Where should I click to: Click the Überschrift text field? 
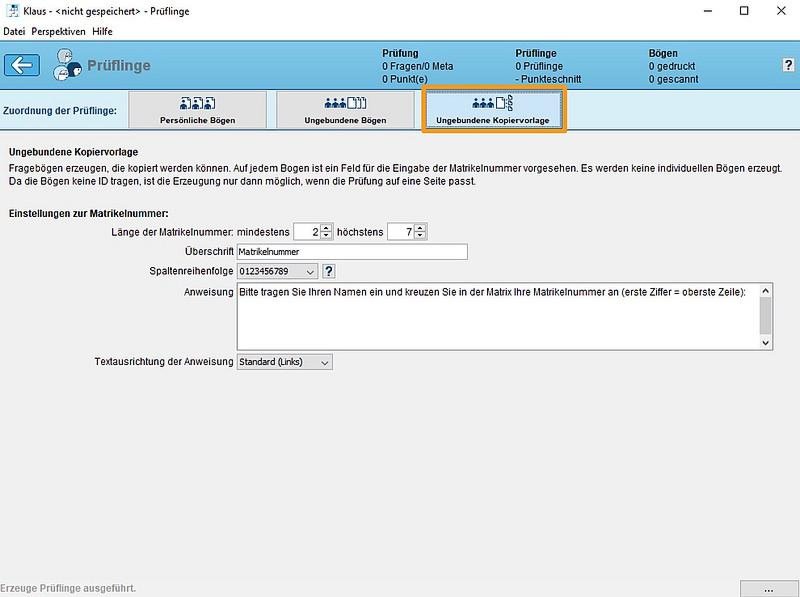click(352, 252)
